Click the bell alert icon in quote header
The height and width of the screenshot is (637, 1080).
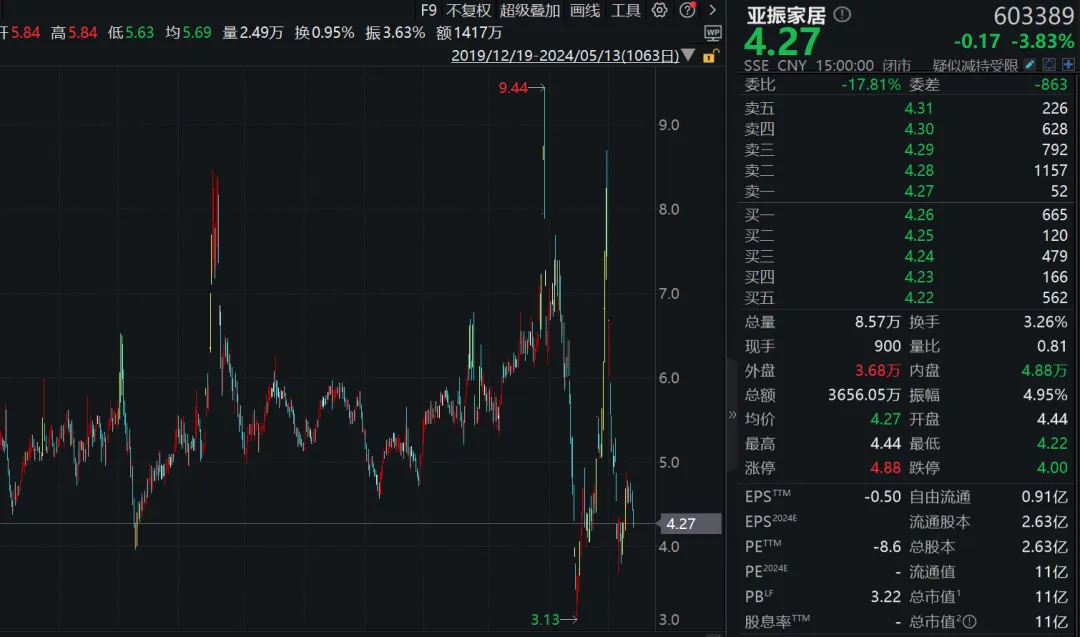[x=1049, y=65]
